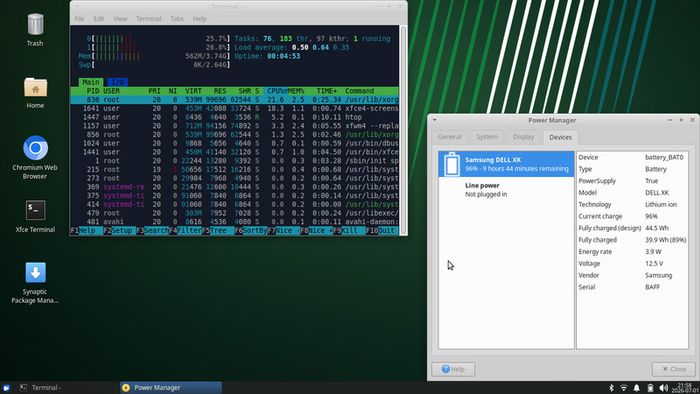Screen dimensions: 700x394
Task: Click the Terminal window vertical scrollbar
Action: point(403,129)
